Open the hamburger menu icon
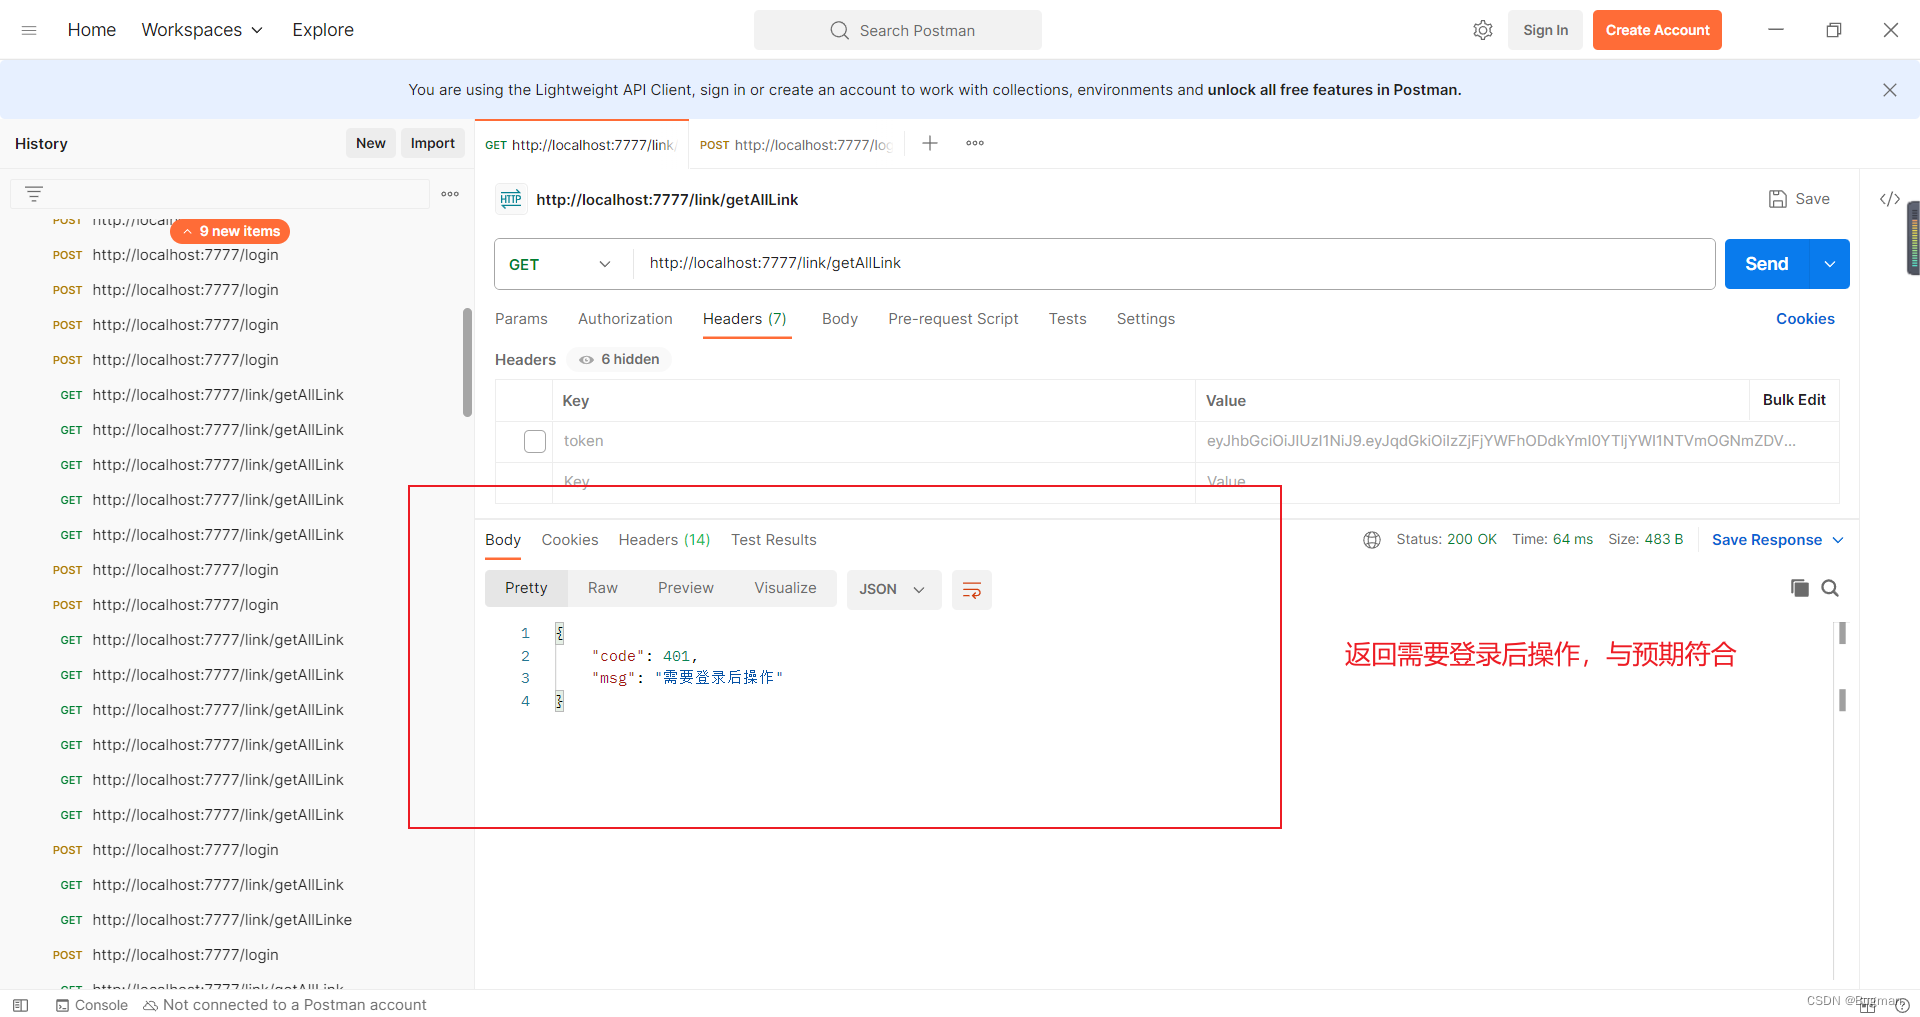 29,30
